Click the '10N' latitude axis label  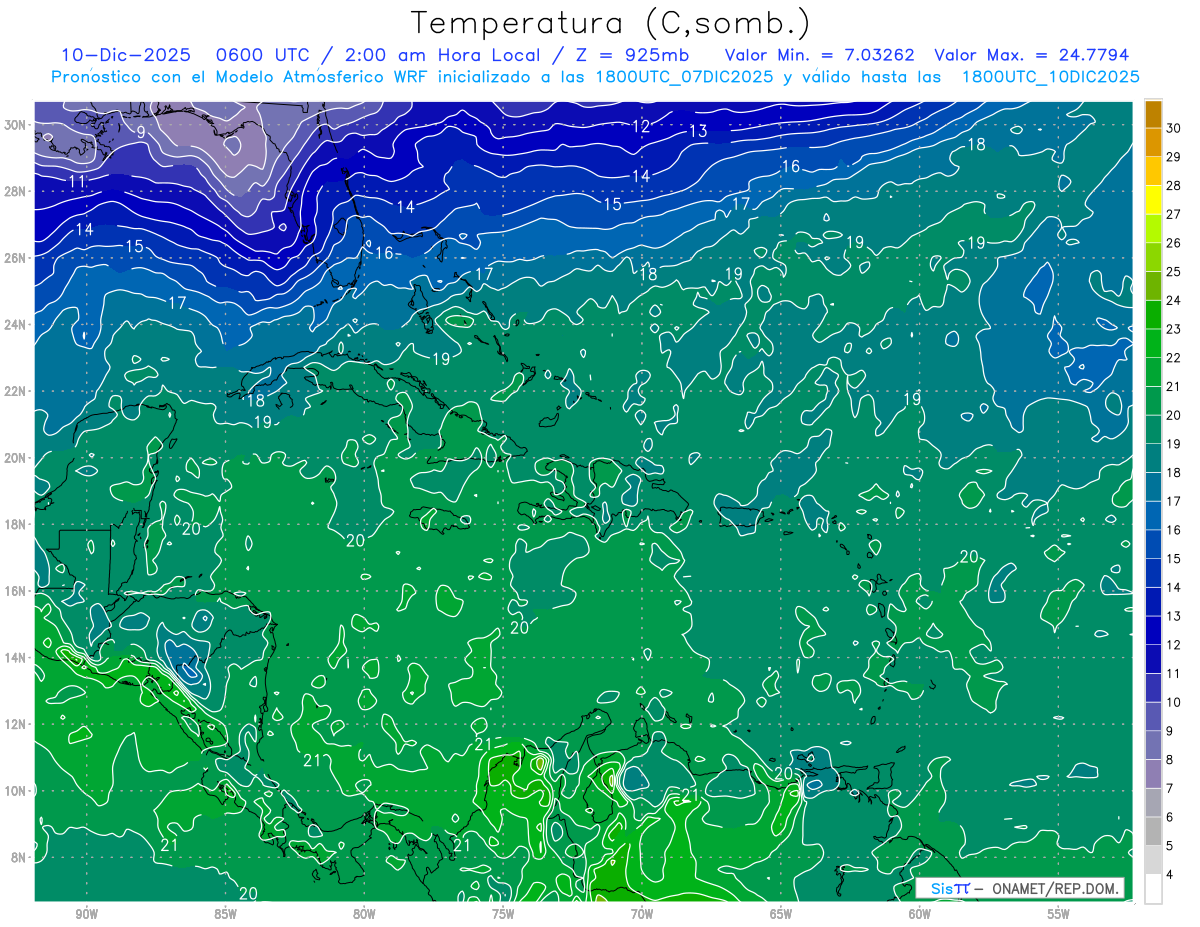point(16,791)
